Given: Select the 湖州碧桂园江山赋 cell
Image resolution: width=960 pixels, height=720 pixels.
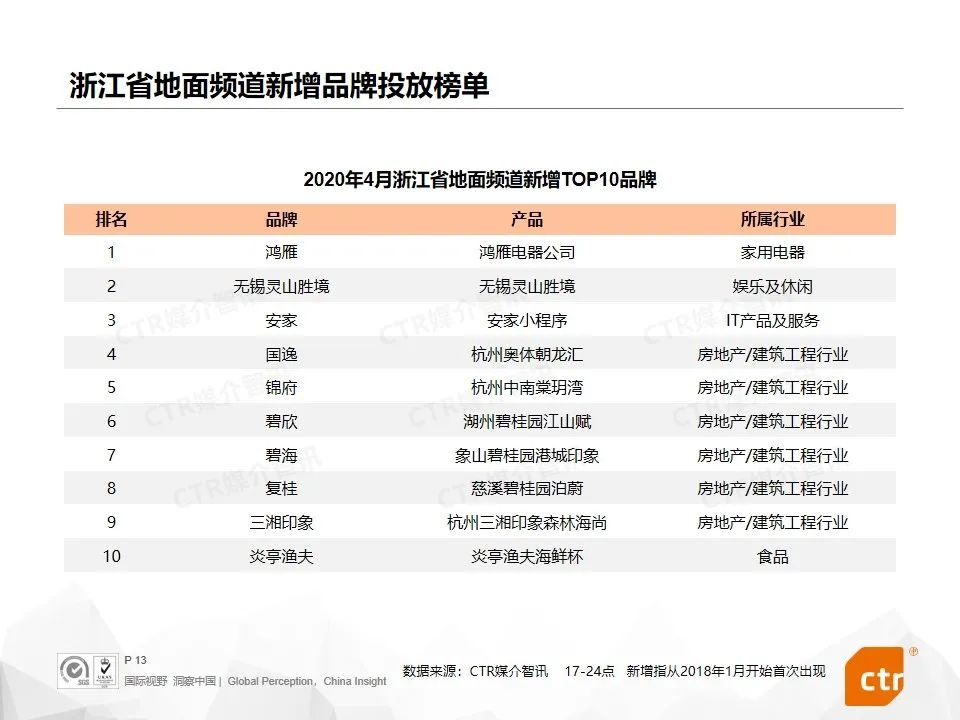Looking at the screenshot, I should tap(526, 422).
